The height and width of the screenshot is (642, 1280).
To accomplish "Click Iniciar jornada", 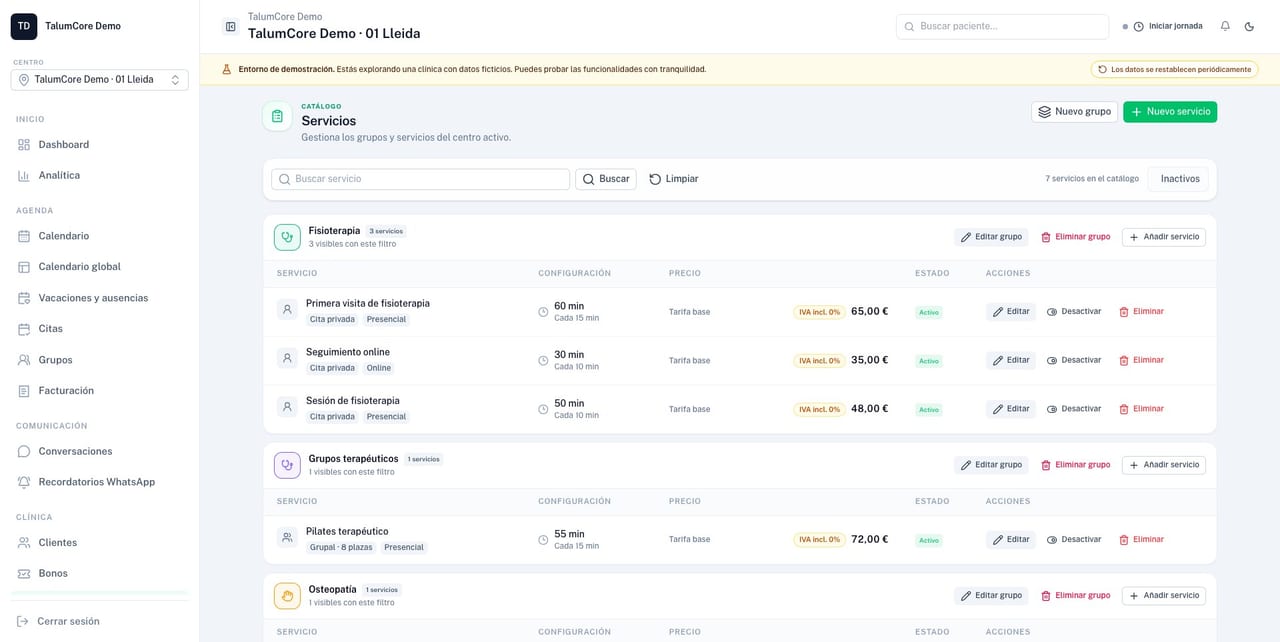I will [1168, 26].
